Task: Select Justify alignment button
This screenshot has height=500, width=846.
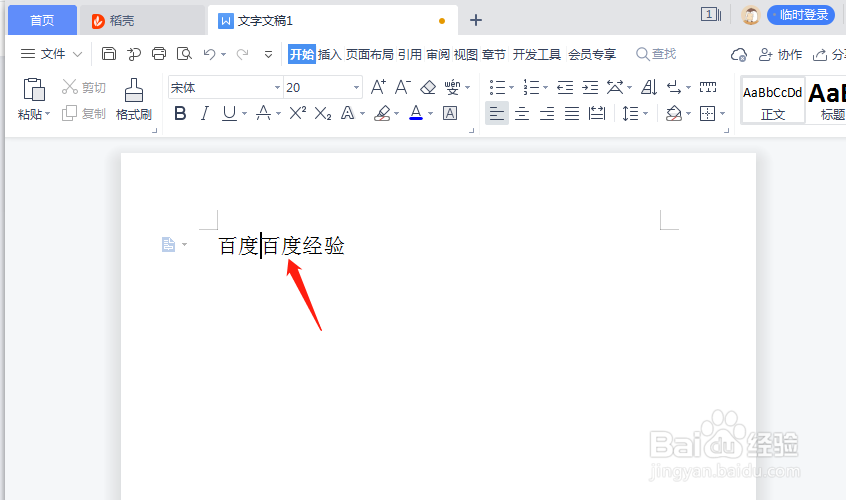Action: pyautogui.click(x=572, y=113)
